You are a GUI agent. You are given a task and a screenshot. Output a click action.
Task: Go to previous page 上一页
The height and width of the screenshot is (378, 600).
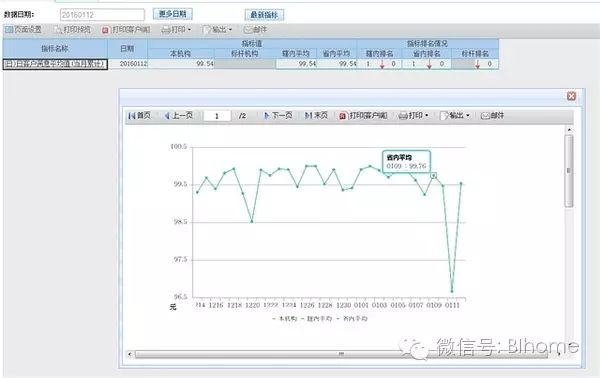pyautogui.click(x=178, y=116)
